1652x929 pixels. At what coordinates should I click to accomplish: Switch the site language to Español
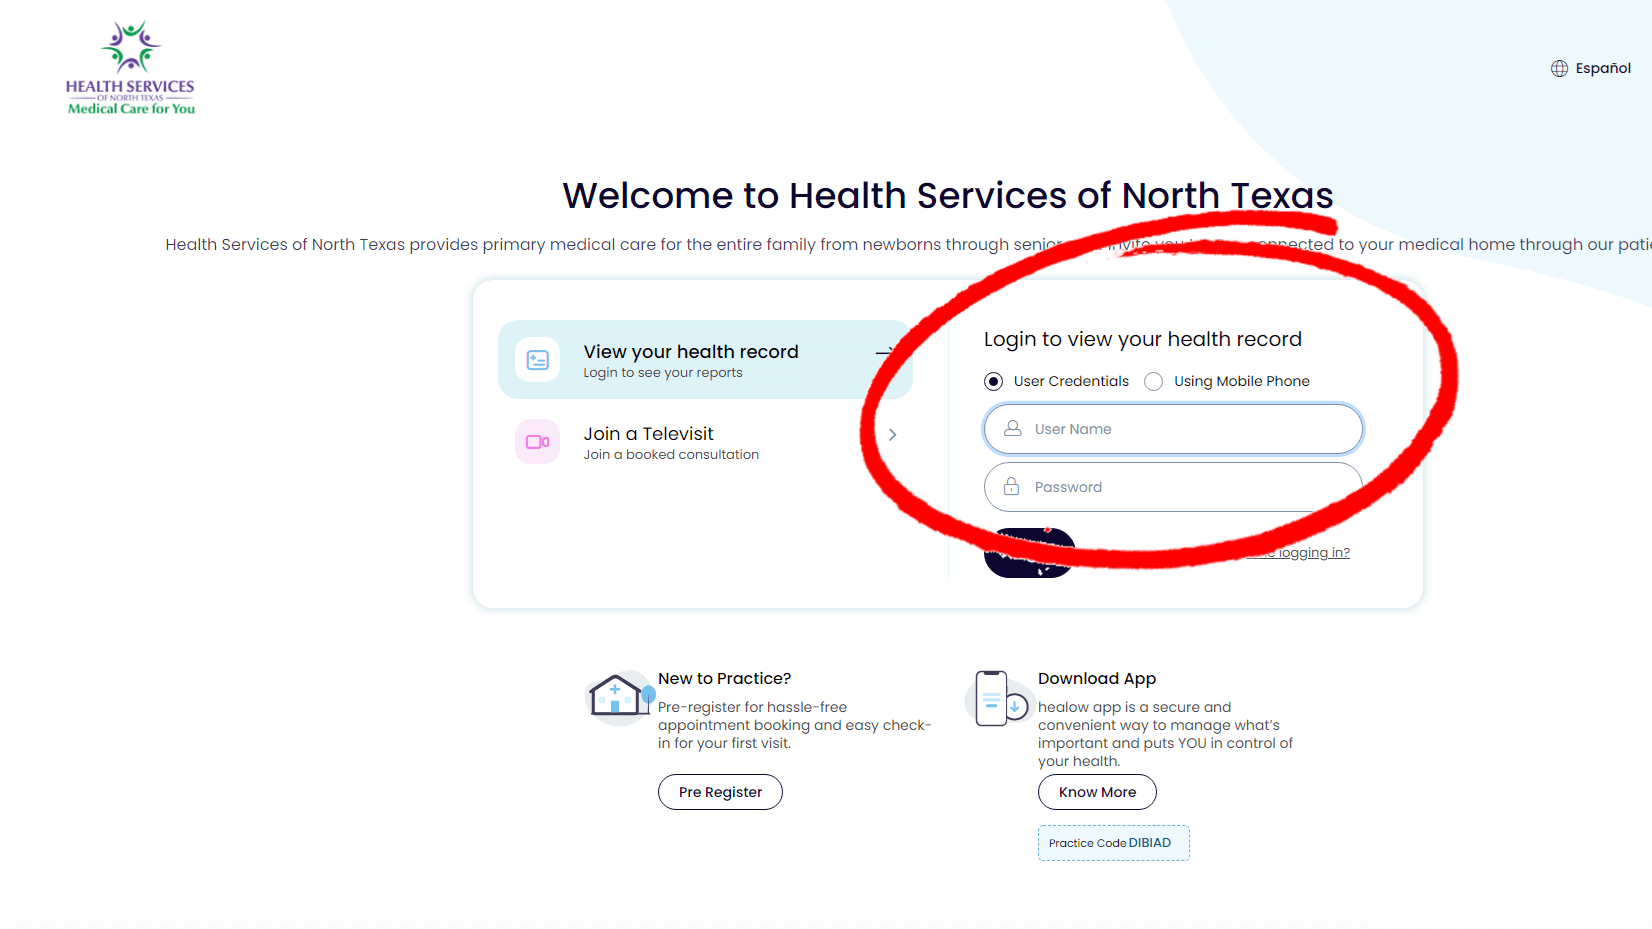tap(1603, 68)
